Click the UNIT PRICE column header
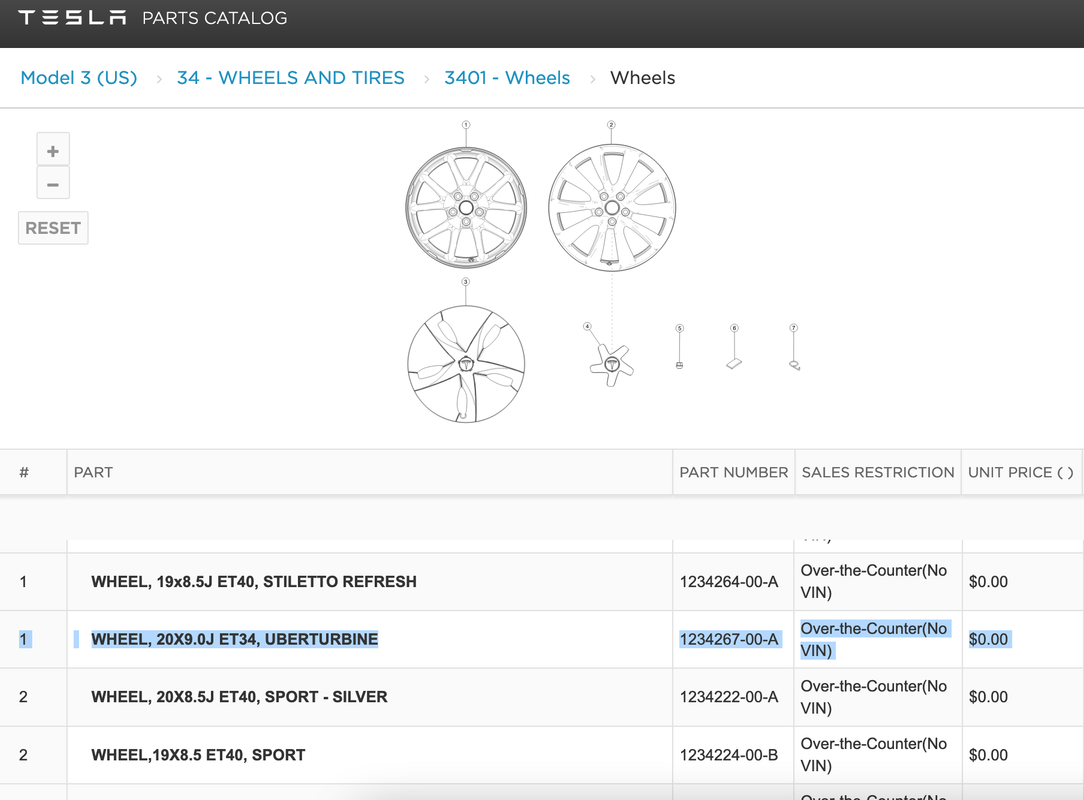The height and width of the screenshot is (800, 1084). (1021, 472)
